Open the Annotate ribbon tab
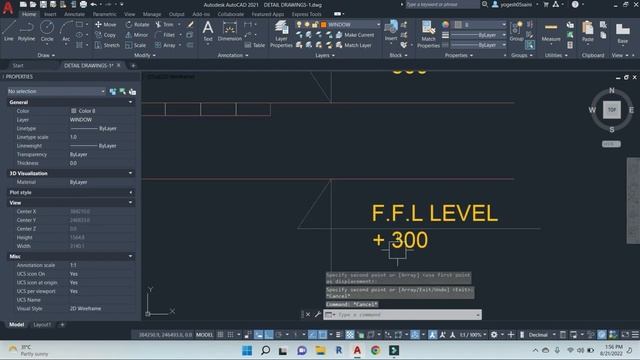640x360 pixels. pos(74,14)
